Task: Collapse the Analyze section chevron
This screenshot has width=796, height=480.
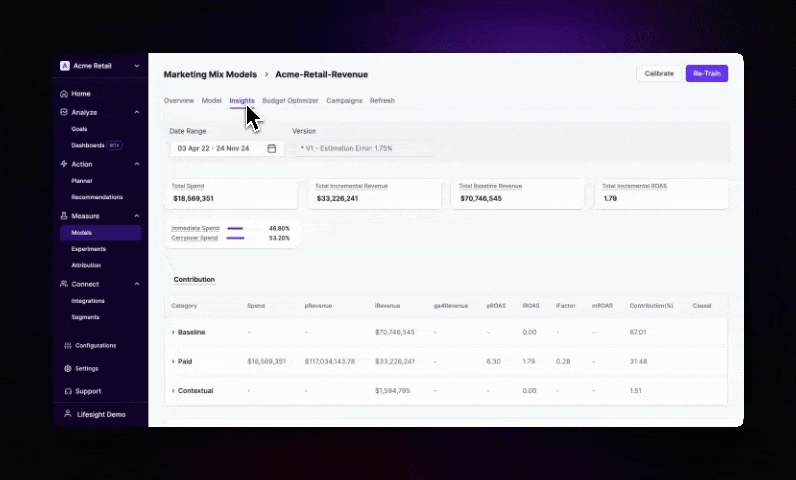Action: [x=137, y=112]
